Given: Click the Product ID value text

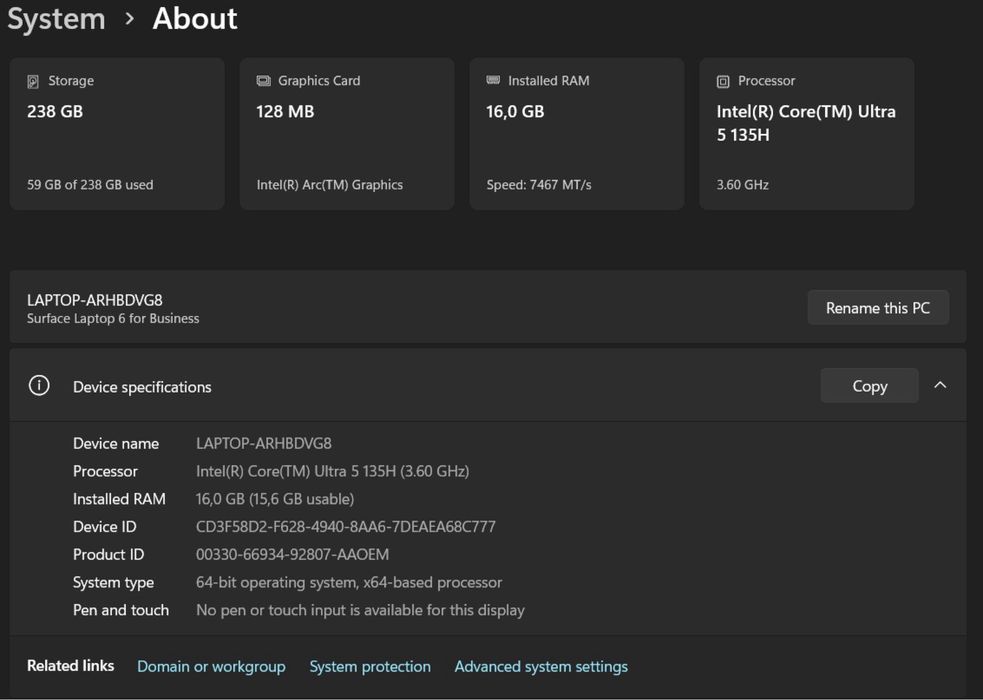Looking at the screenshot, I should point(292,554).
